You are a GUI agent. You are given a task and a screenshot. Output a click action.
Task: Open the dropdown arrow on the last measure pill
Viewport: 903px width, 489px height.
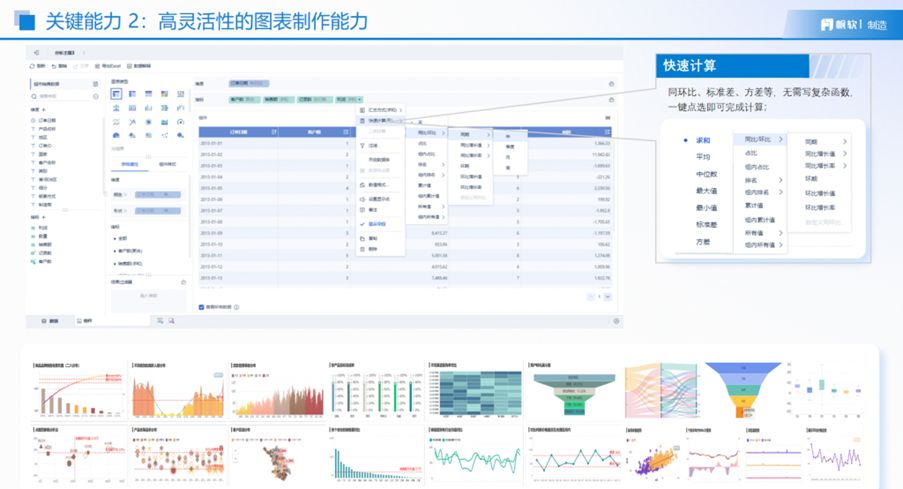coord(359,100)
